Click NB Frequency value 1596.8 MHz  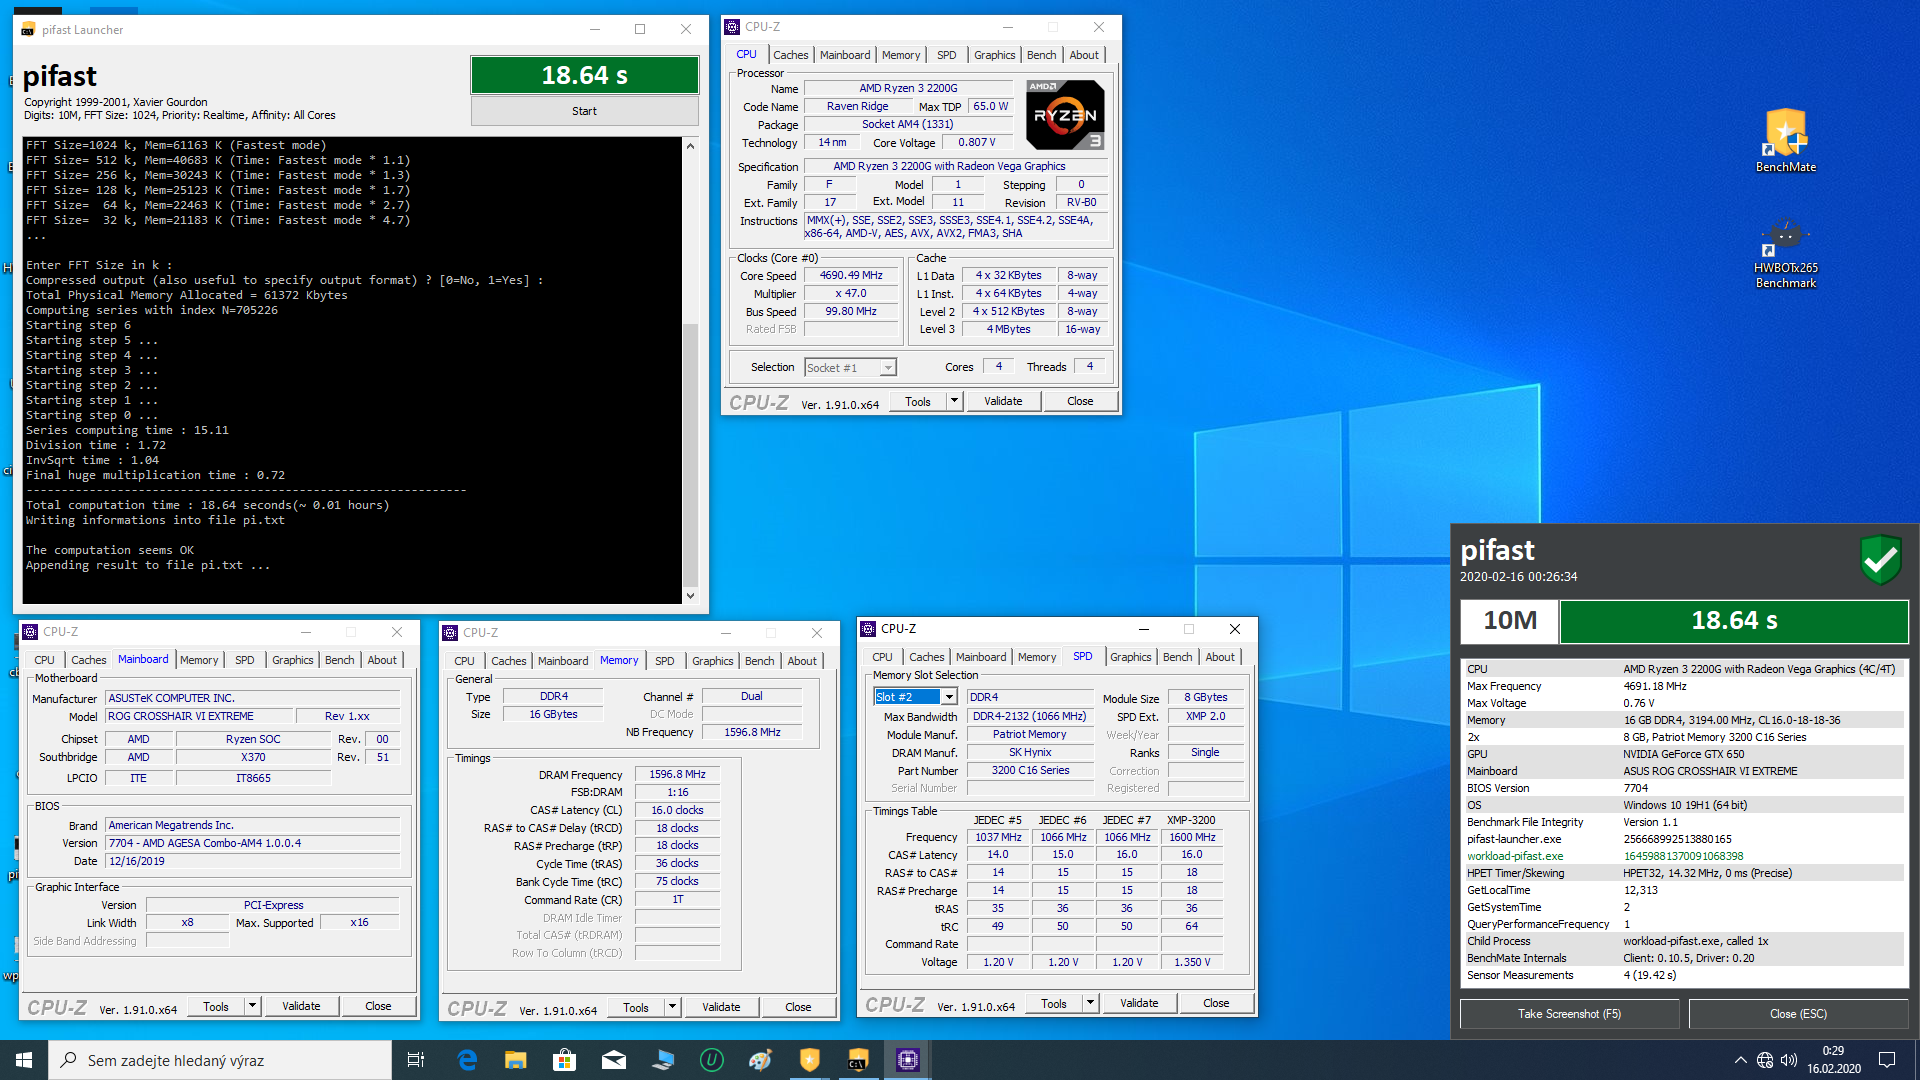coord(752,732)
